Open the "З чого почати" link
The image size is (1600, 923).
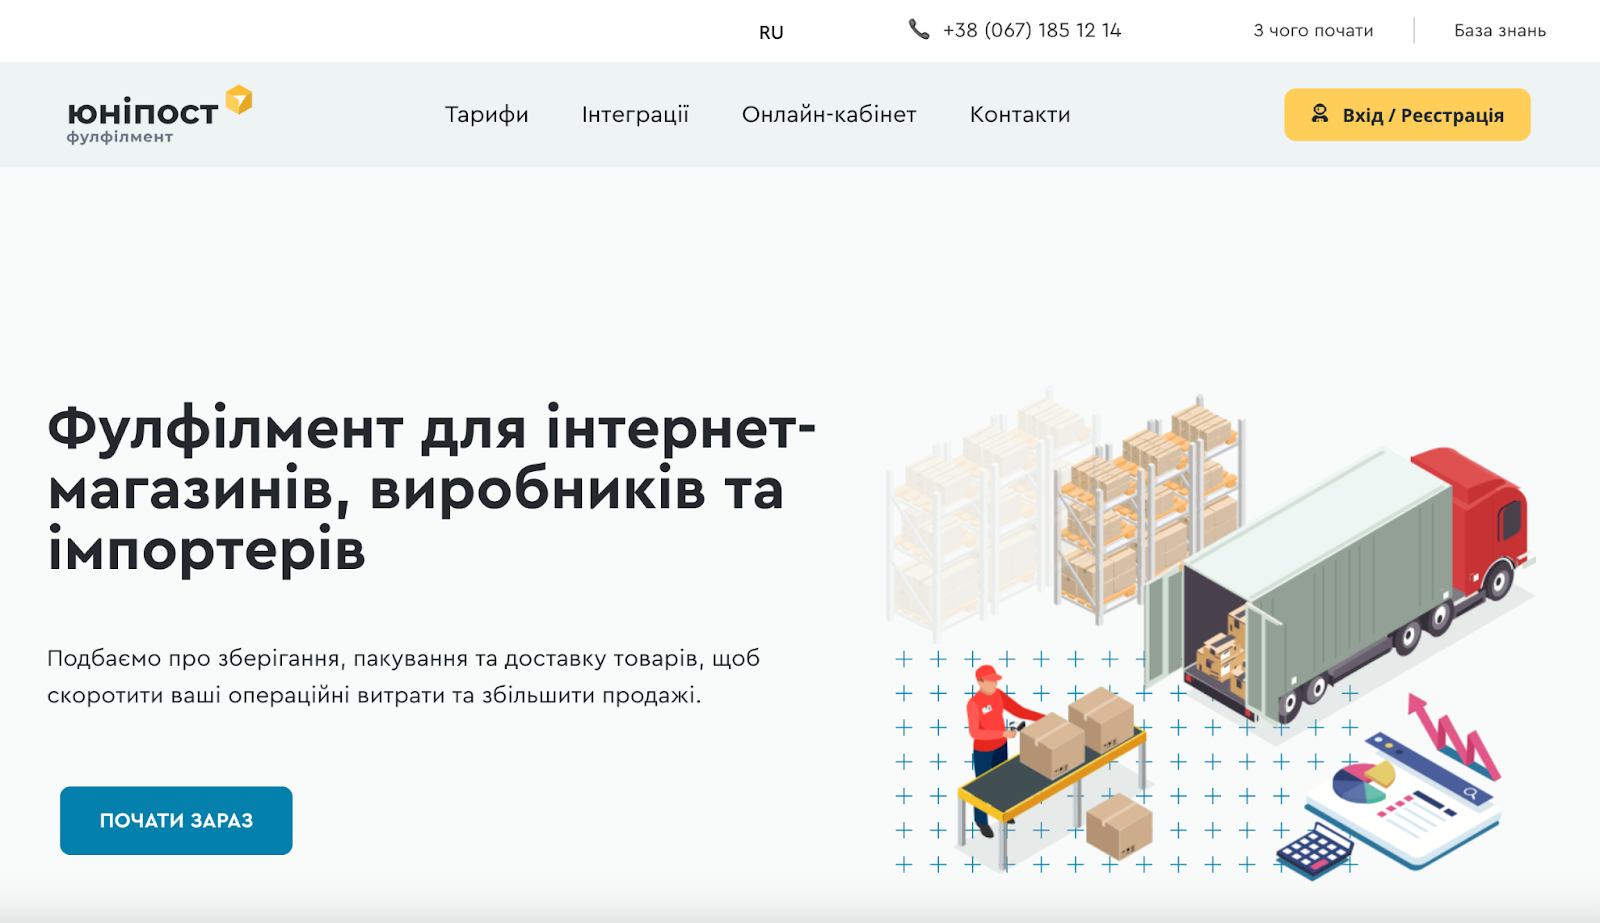click(1313, 31)
